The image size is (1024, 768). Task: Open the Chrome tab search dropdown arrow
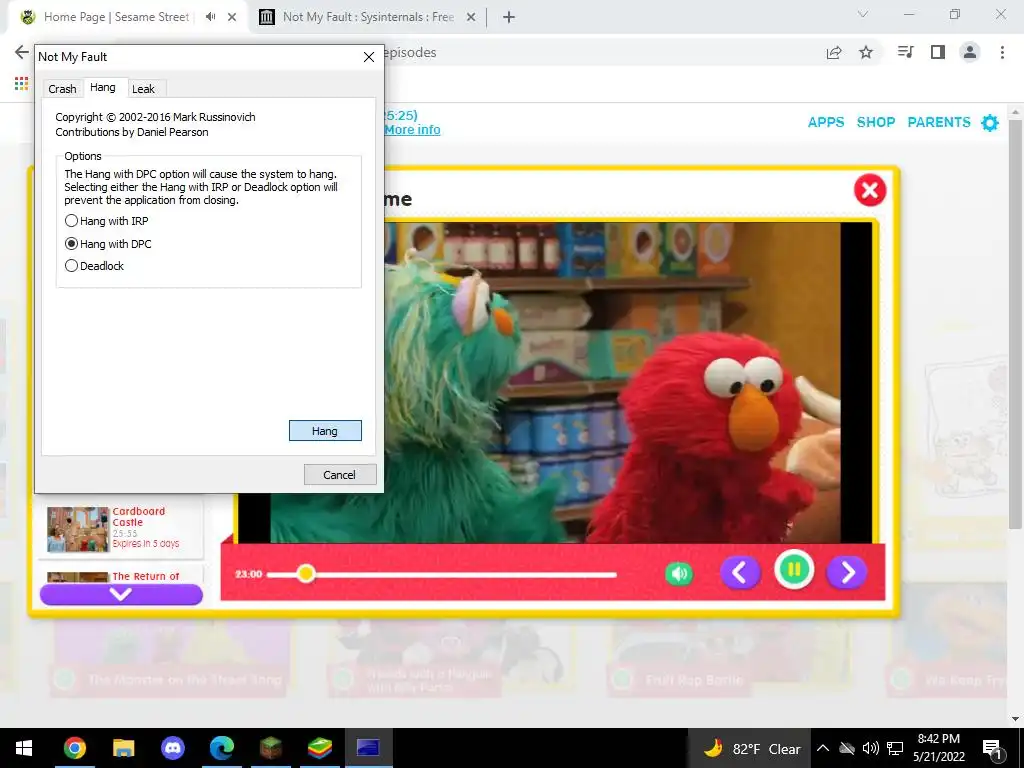point(863,14)
